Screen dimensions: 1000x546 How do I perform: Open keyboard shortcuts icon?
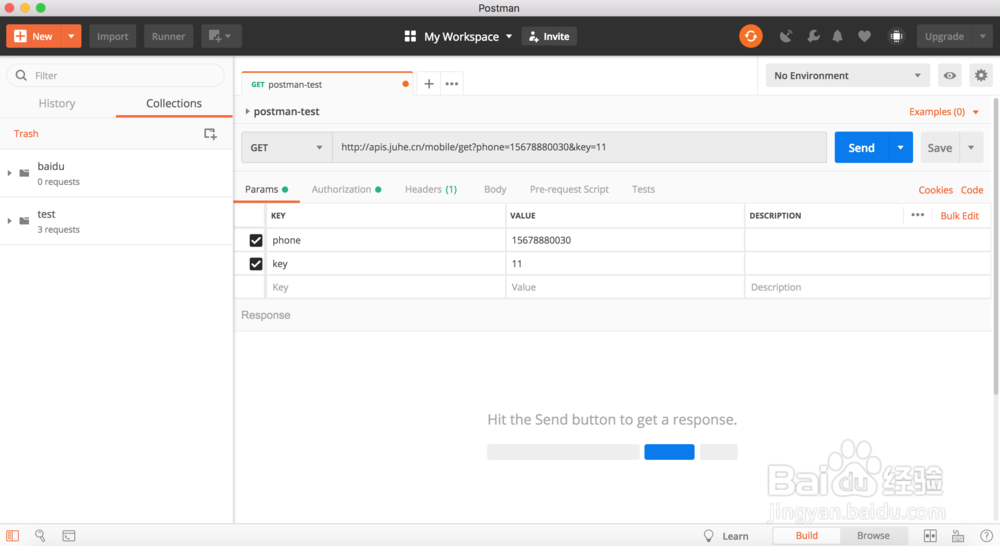(x=958, y=536)
